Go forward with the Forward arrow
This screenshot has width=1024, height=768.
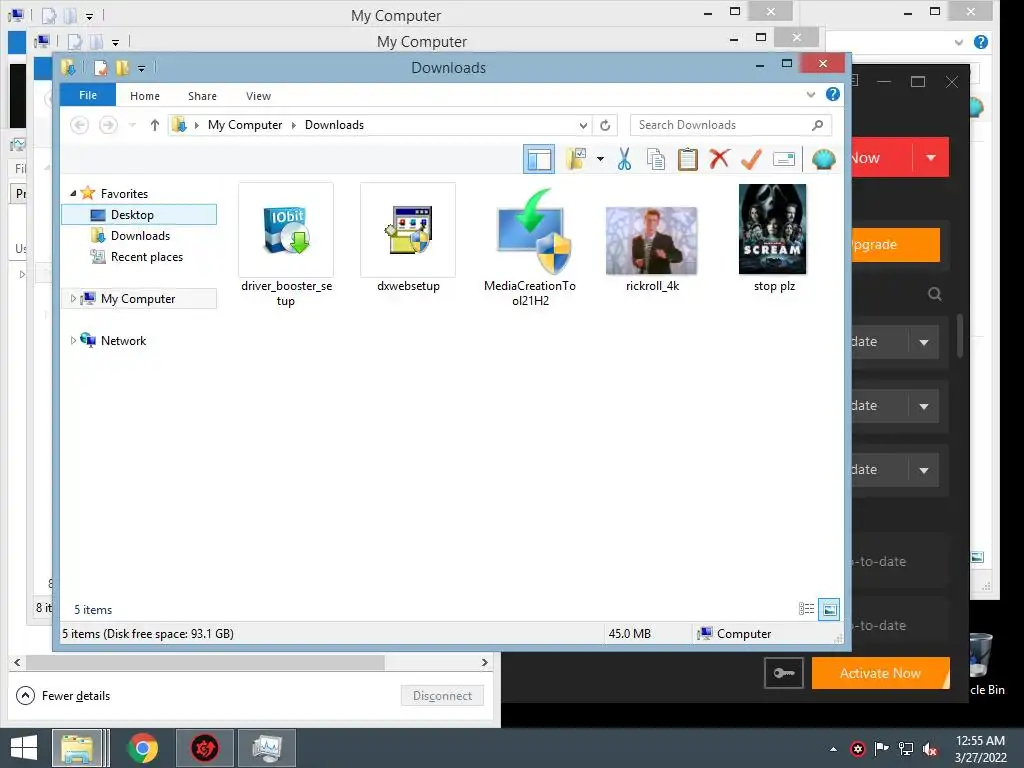click(108, 125)
